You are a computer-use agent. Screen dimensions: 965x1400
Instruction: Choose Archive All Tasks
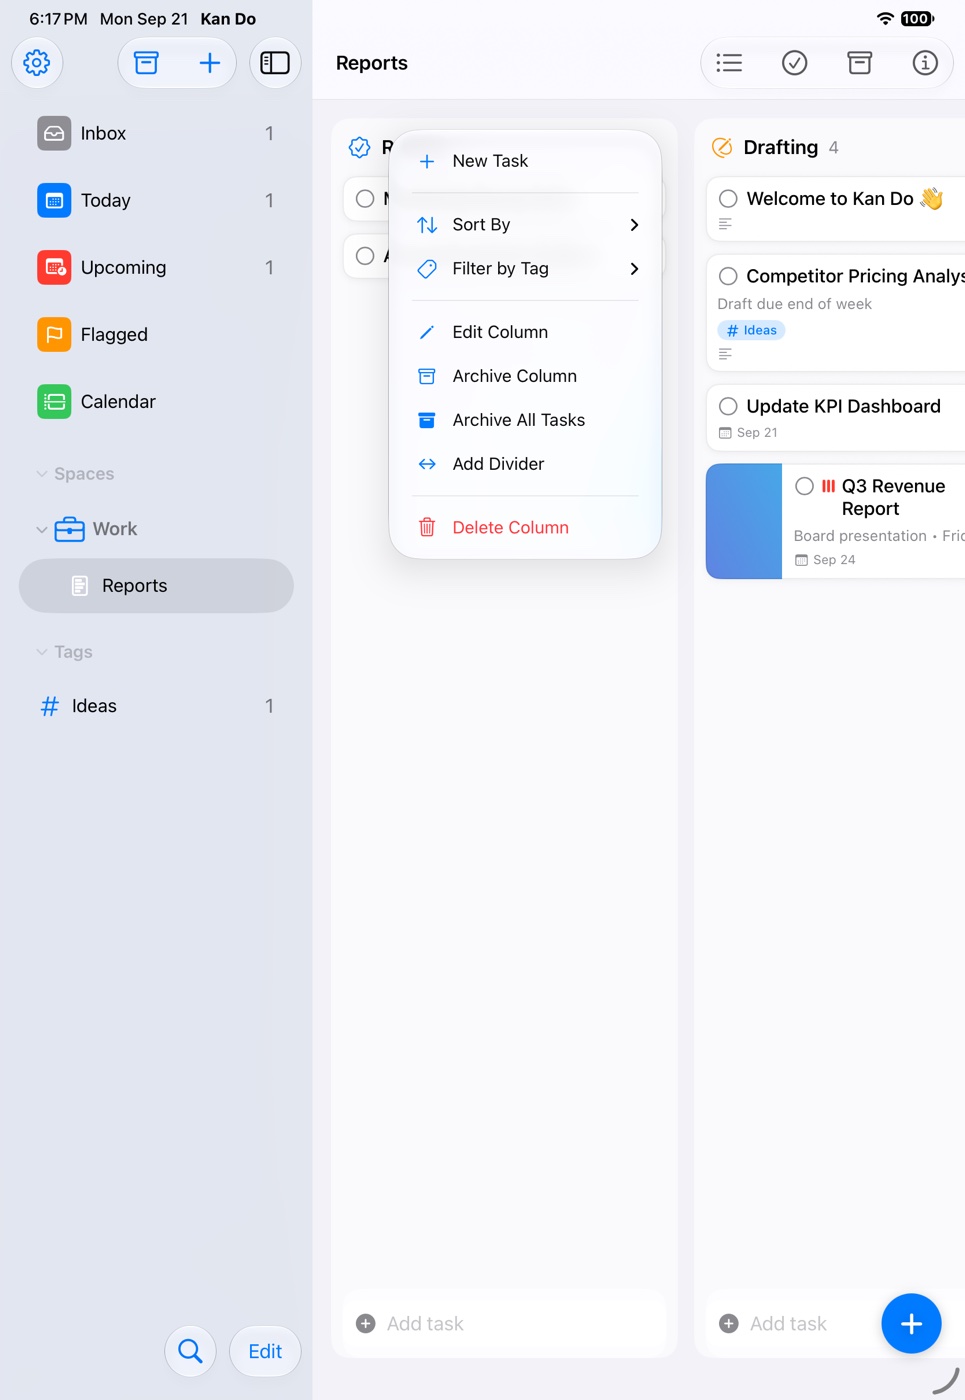tap(526, 420)
